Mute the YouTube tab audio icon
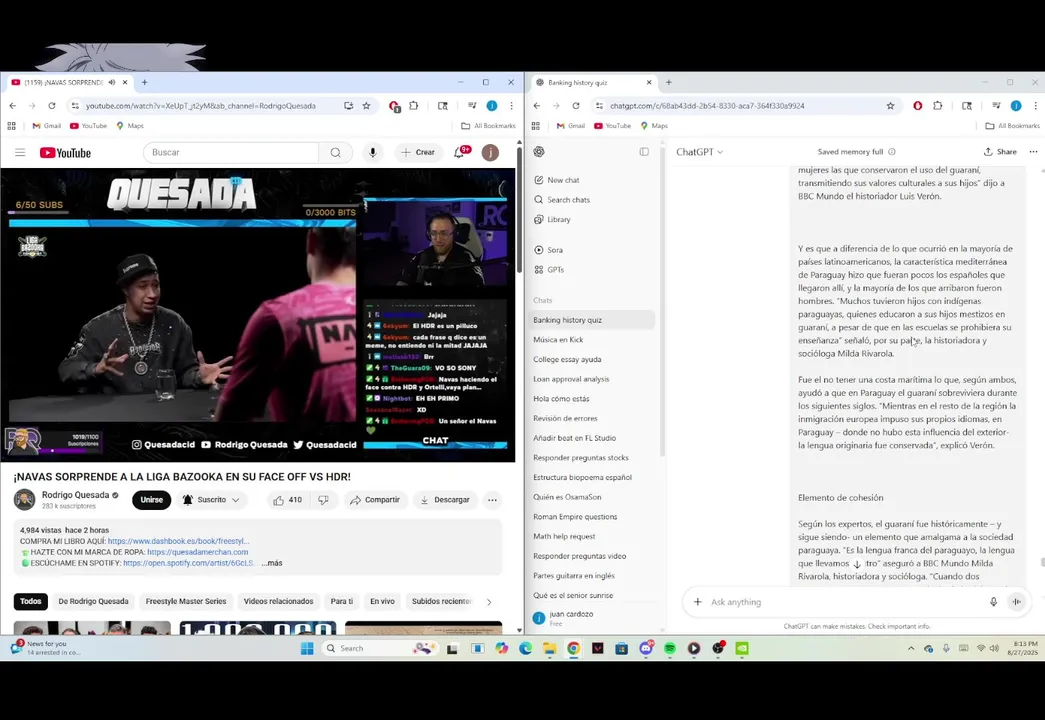 click(x=111, y=82)
